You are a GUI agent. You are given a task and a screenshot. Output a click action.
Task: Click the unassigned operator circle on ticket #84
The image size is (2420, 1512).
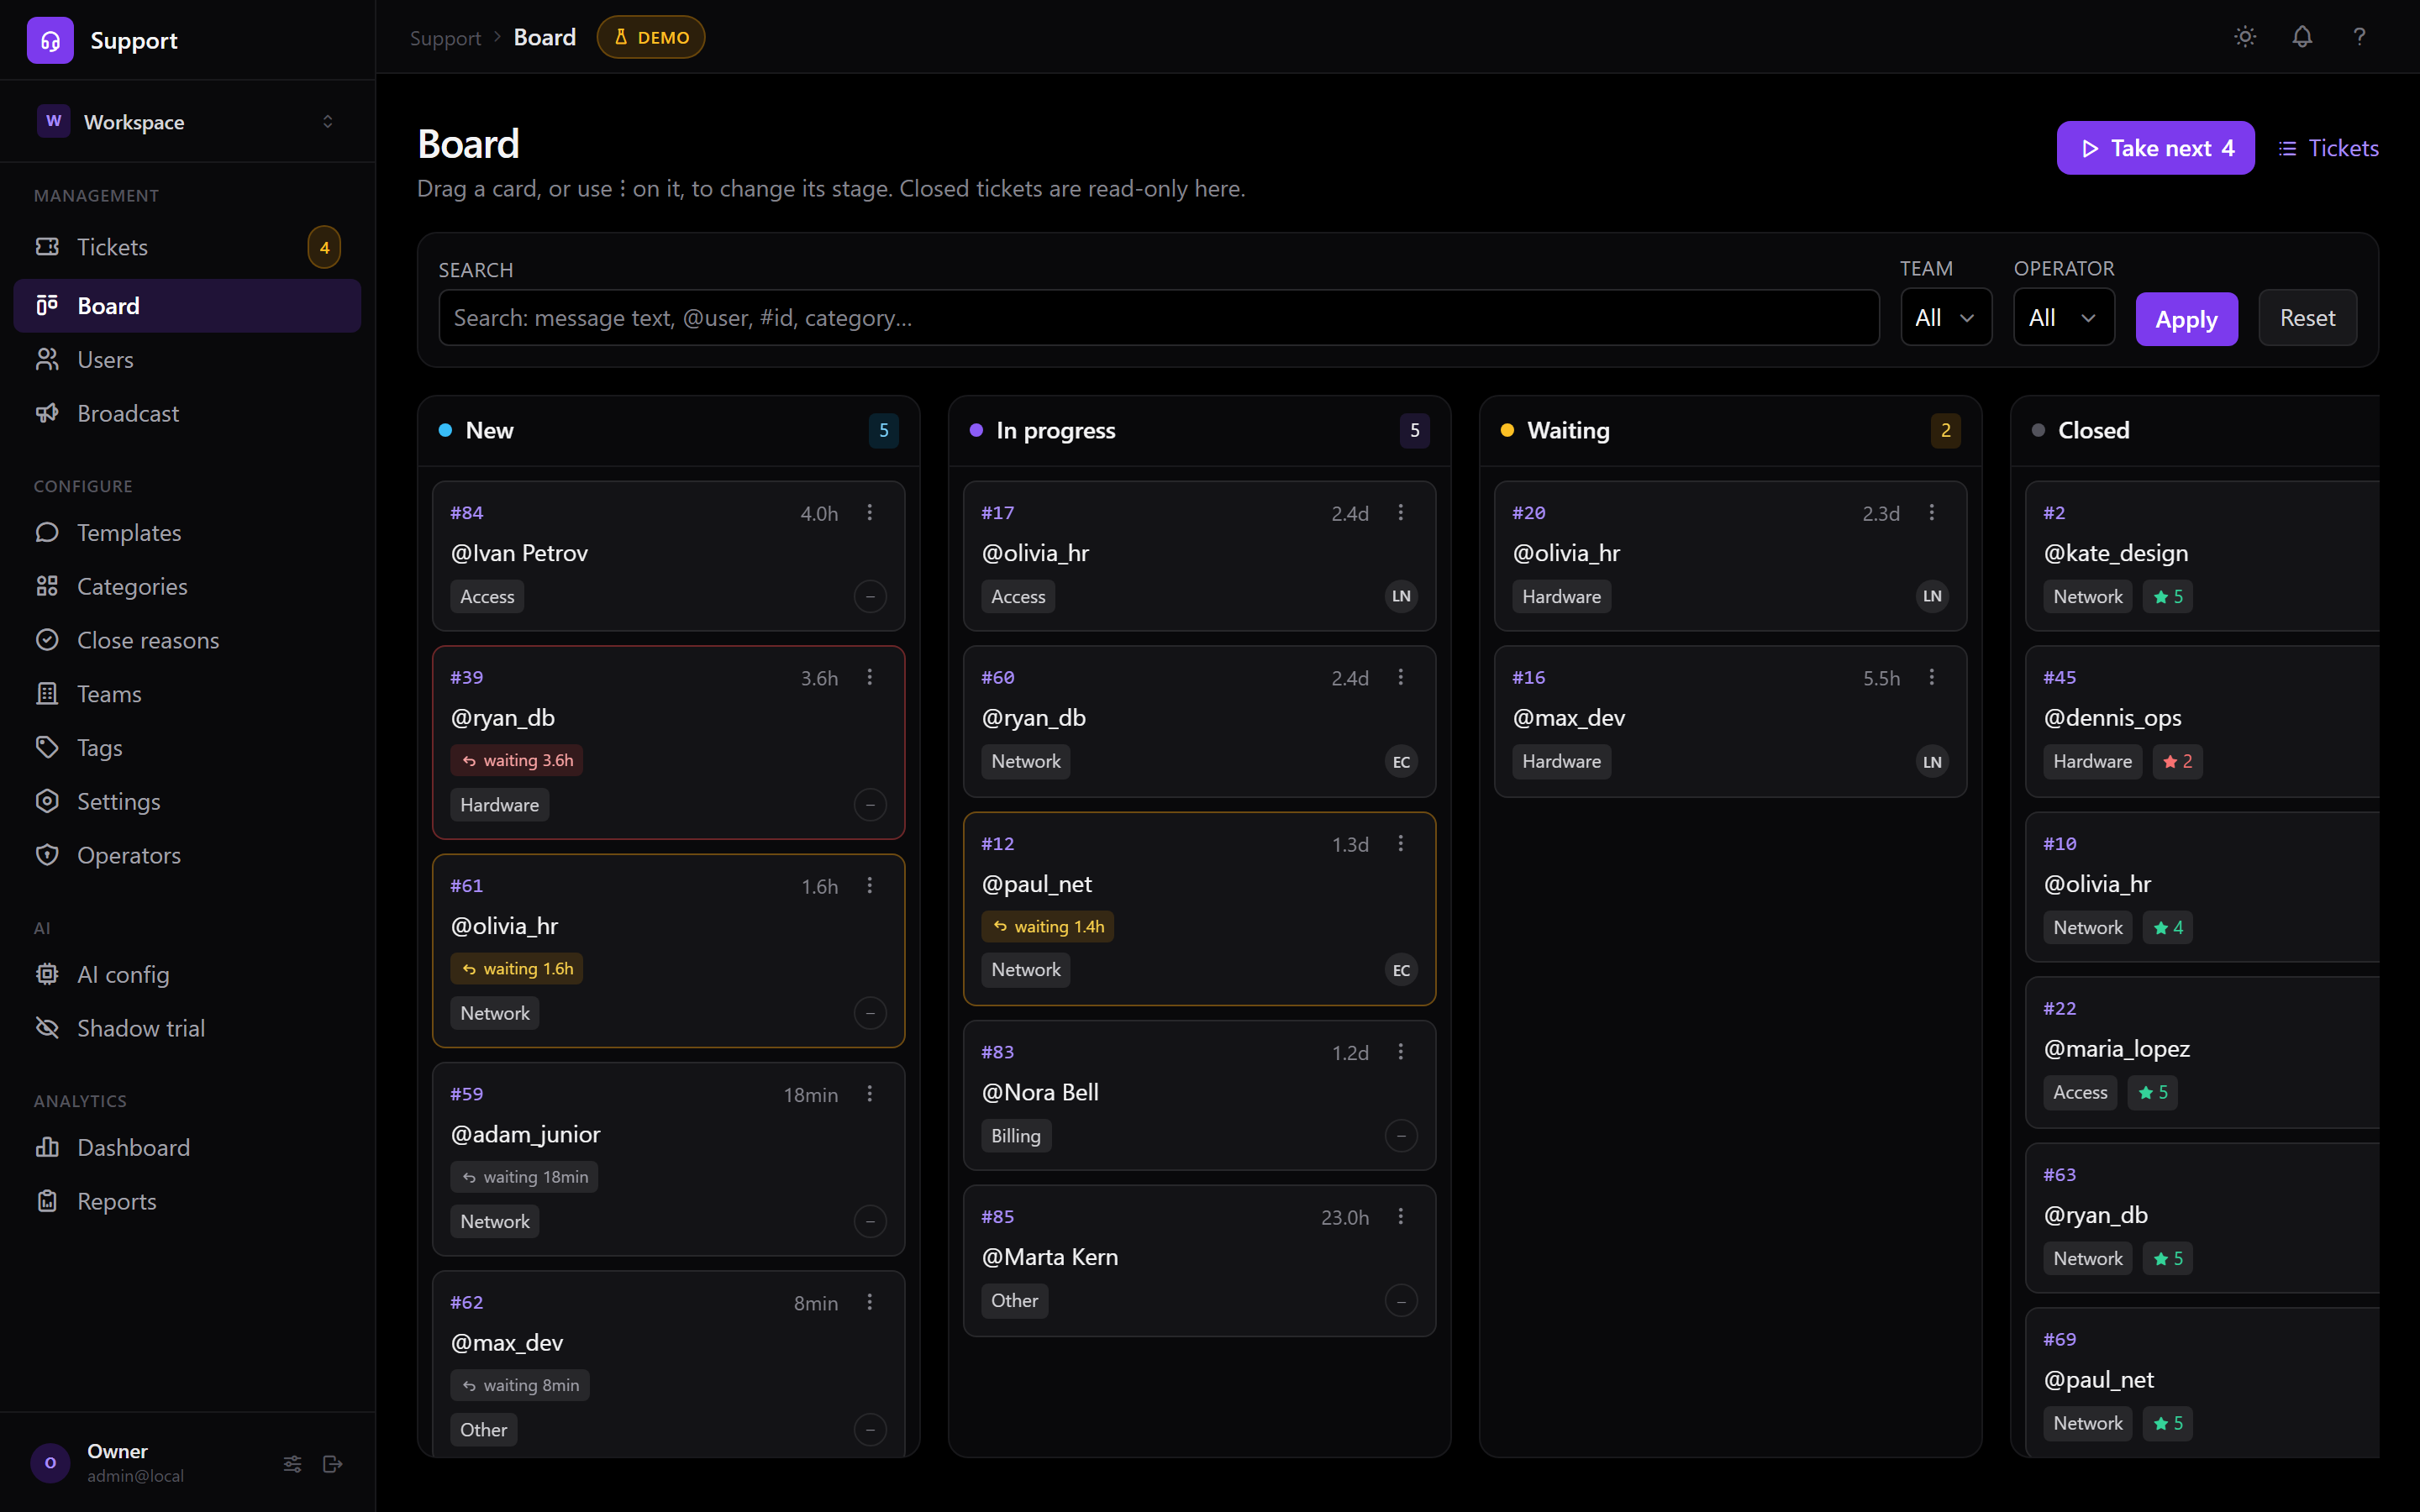pyautogui.click(x=870, y=597)
